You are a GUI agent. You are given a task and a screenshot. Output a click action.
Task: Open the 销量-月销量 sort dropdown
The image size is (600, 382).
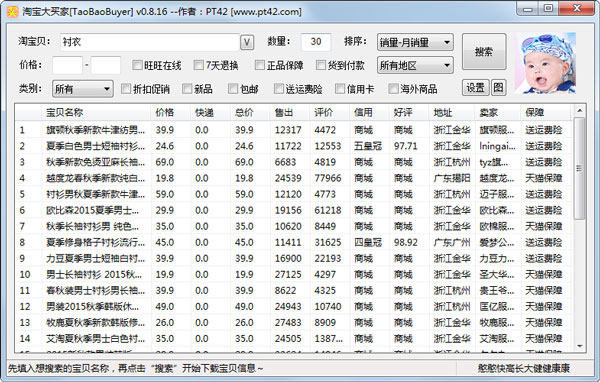click(415, 42)
